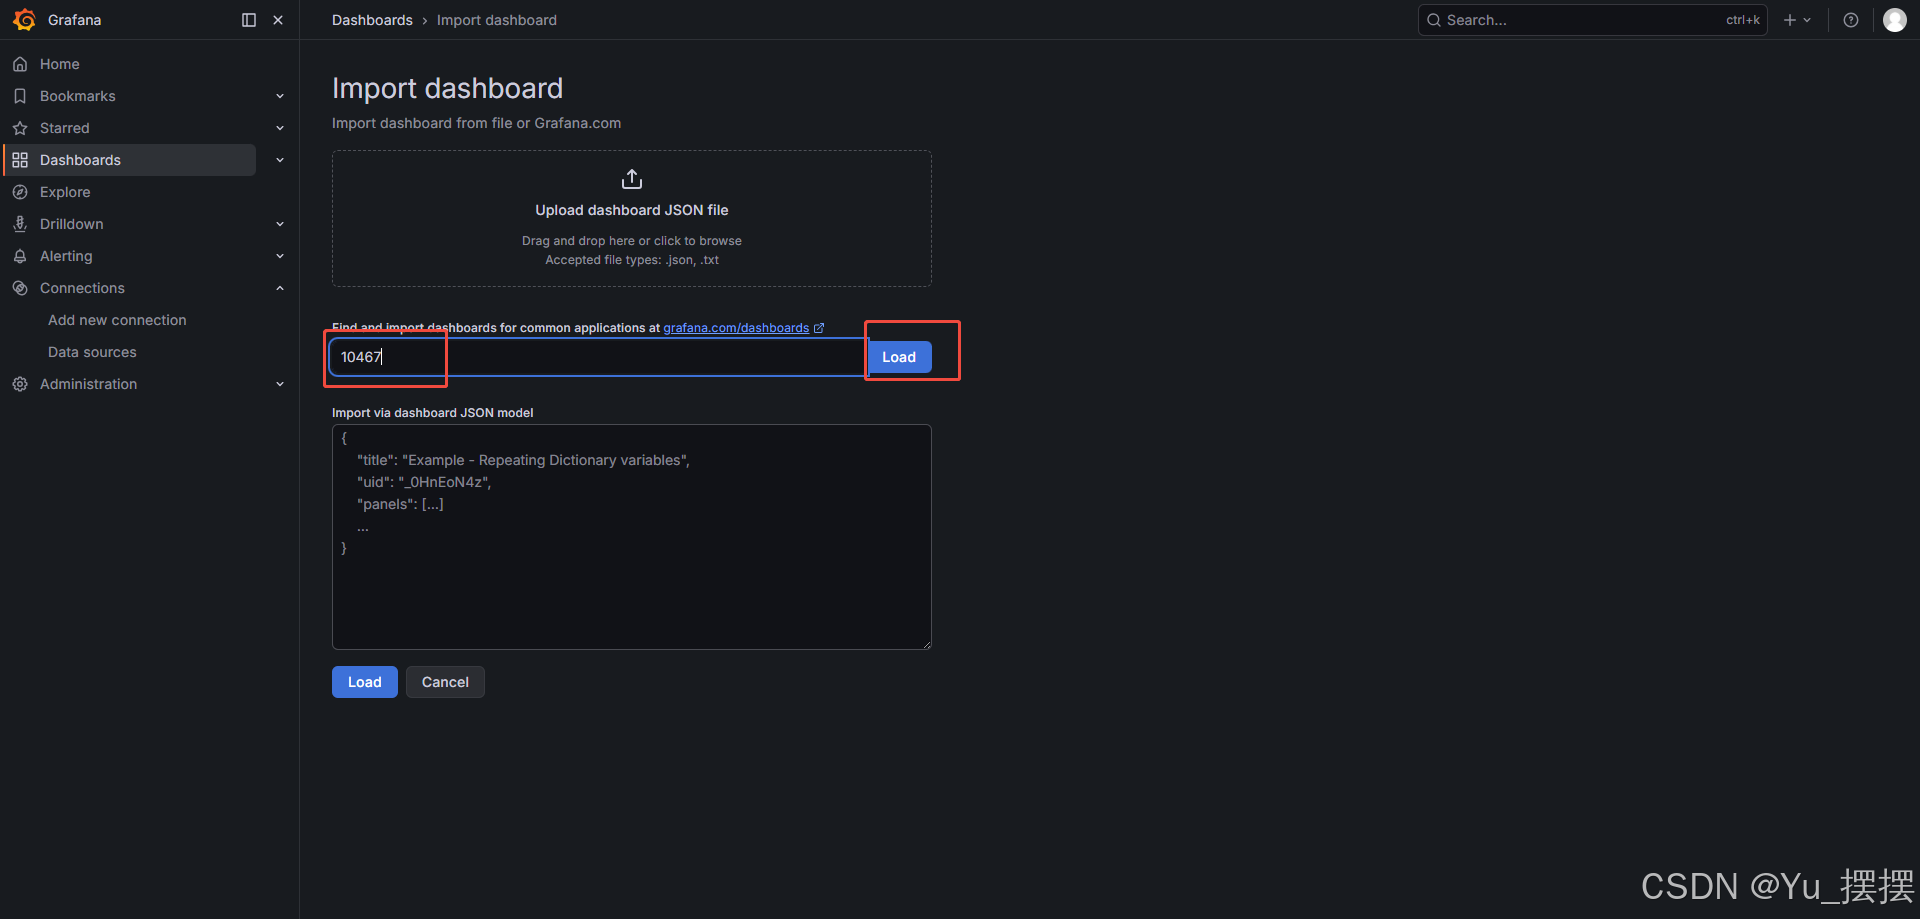This screenshot has height=919, width=1920.
Task: Expand the Bookmarks section chevron
Action: pyautogui.click(x=280, y=96)
